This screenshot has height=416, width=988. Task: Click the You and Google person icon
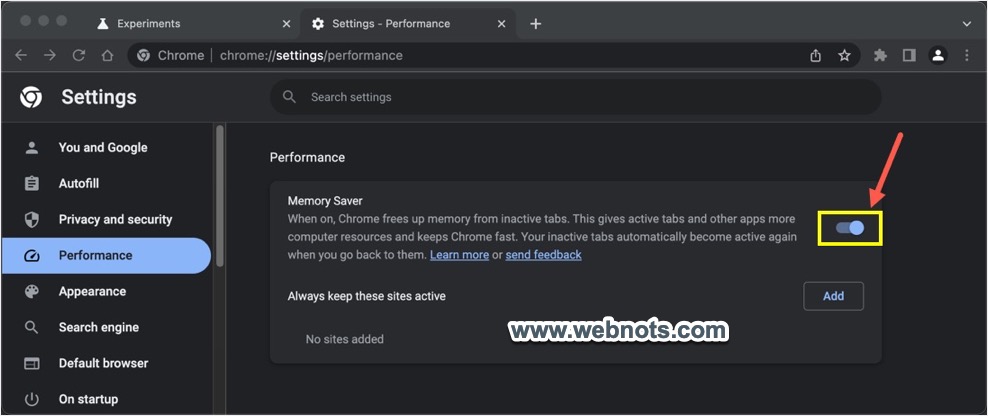tap(32, 147)
